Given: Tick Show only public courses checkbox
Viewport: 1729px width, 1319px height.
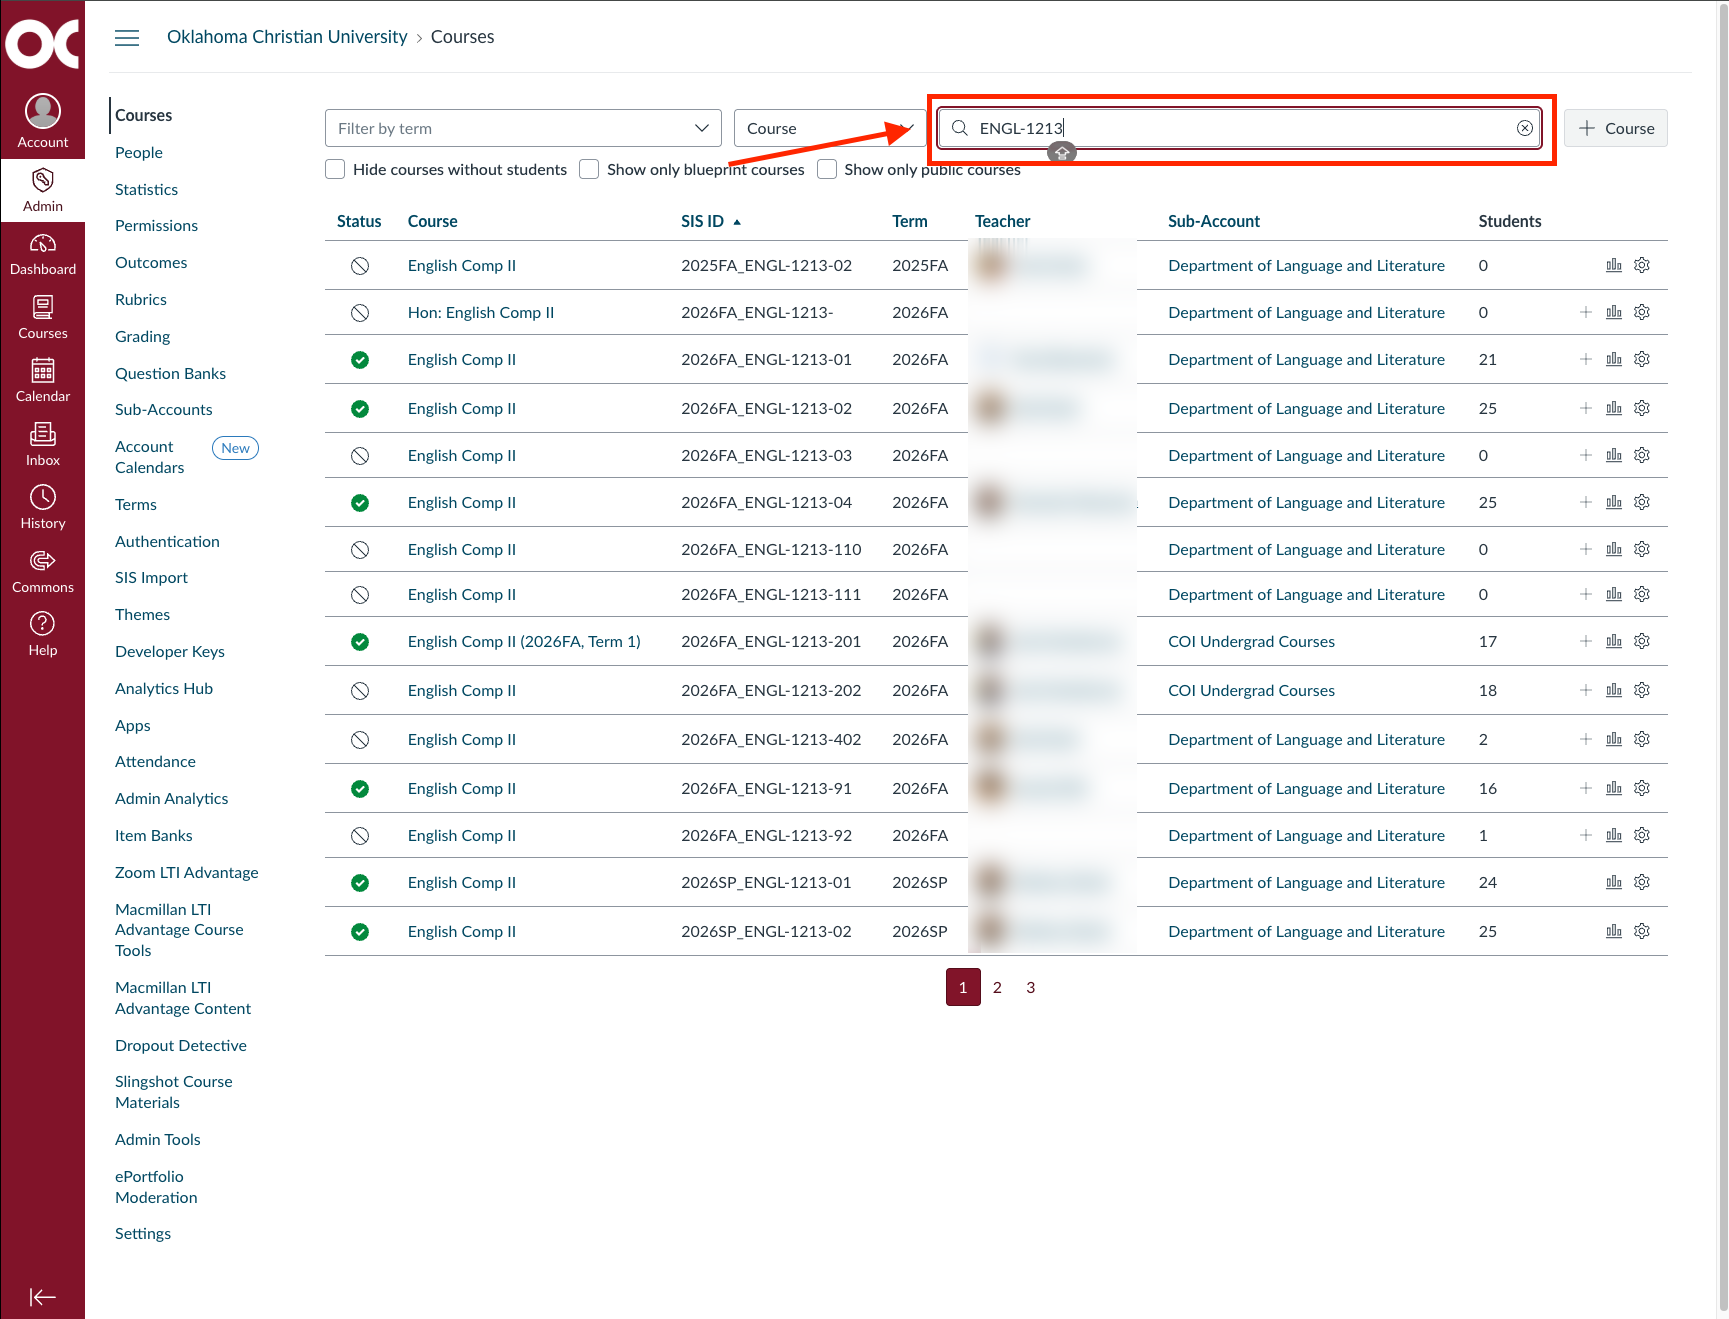Looking at the screenshot, I should click(827, 169).
